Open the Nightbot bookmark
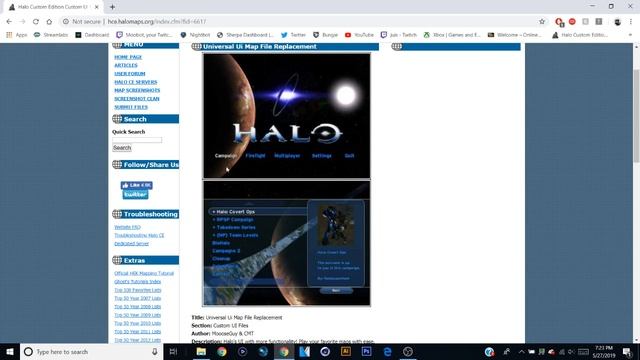The width and height of the screenshot is (640, 360). 195,35
